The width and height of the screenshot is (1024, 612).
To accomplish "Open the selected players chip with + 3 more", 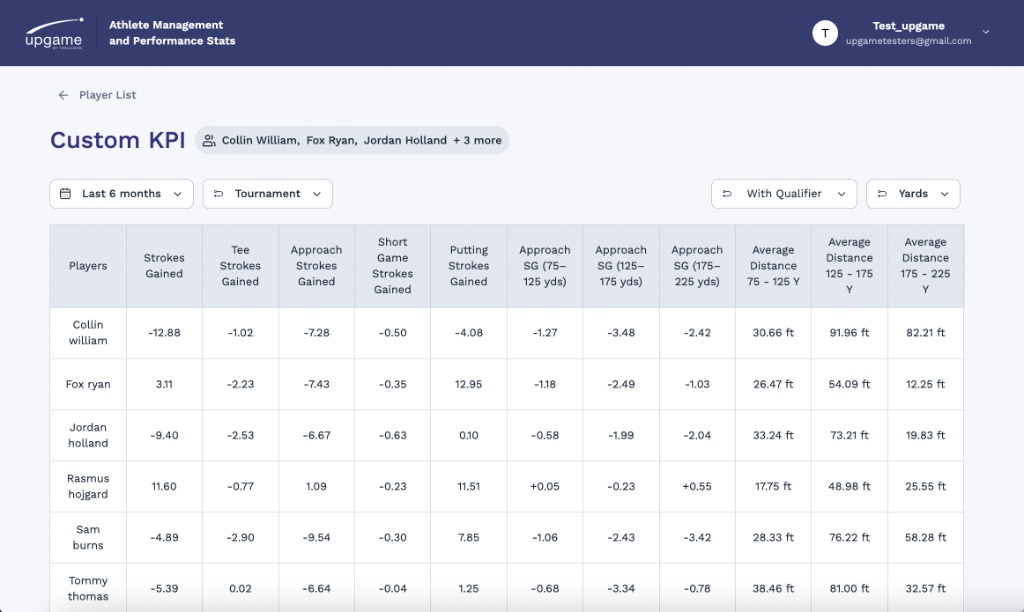I will [x=352, y=140].
